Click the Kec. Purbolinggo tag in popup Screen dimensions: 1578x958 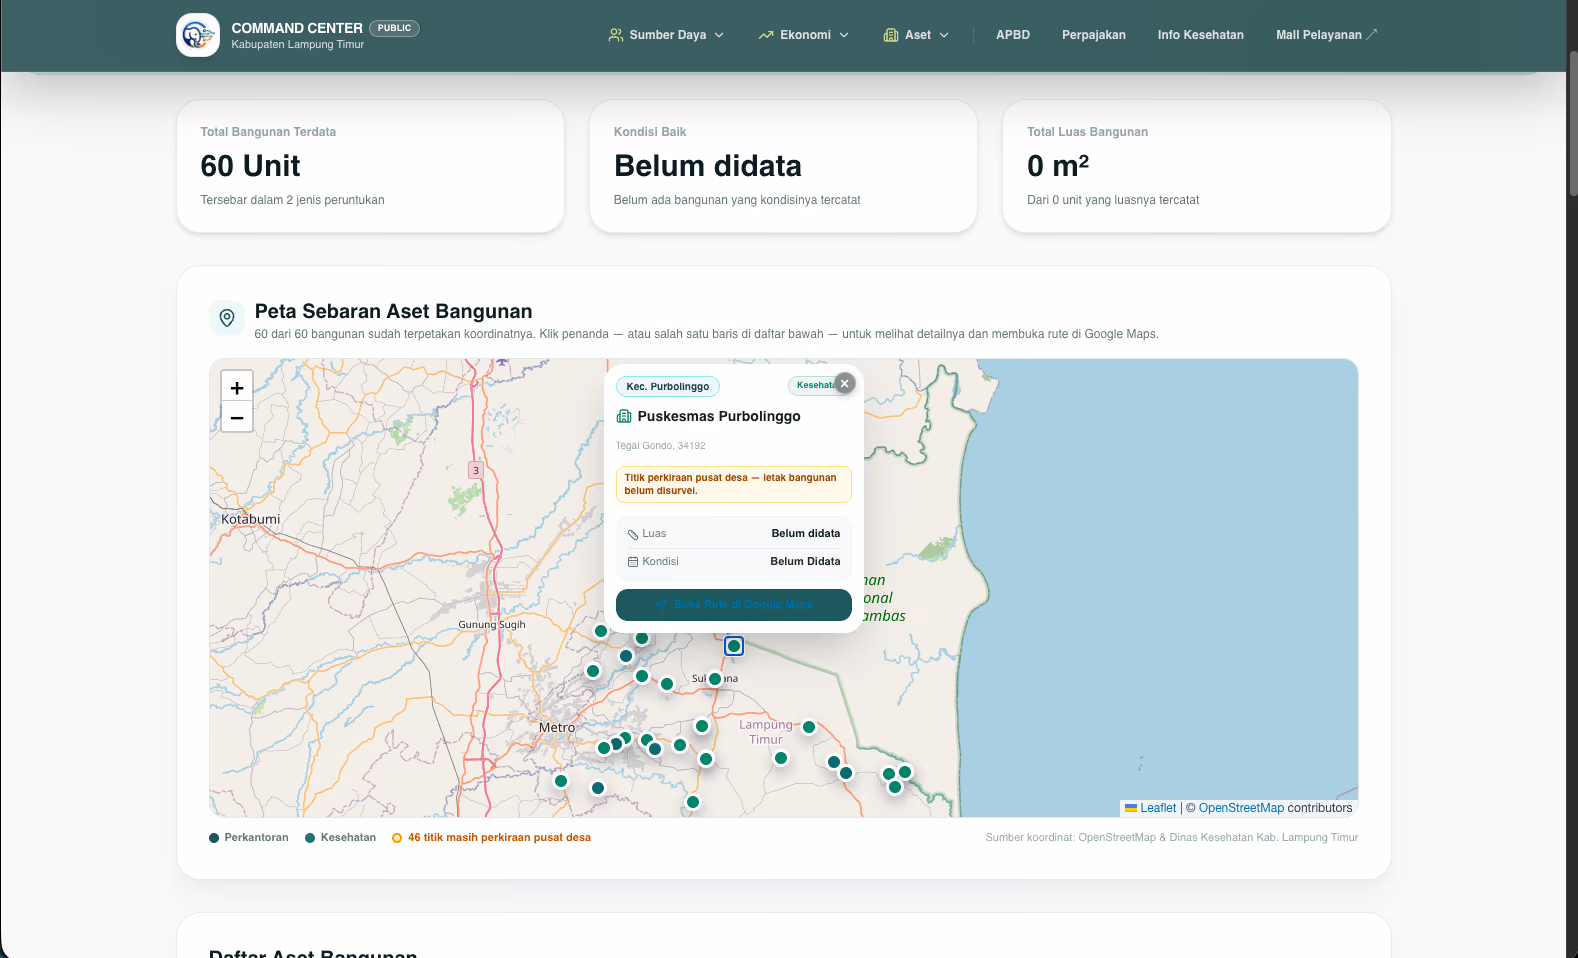coord(668,386)
